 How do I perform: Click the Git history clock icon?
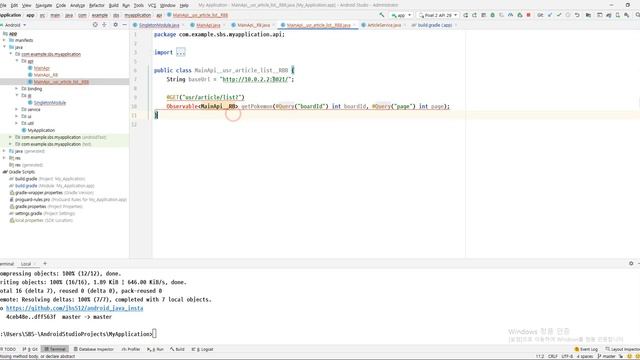[x=568, y=15]
